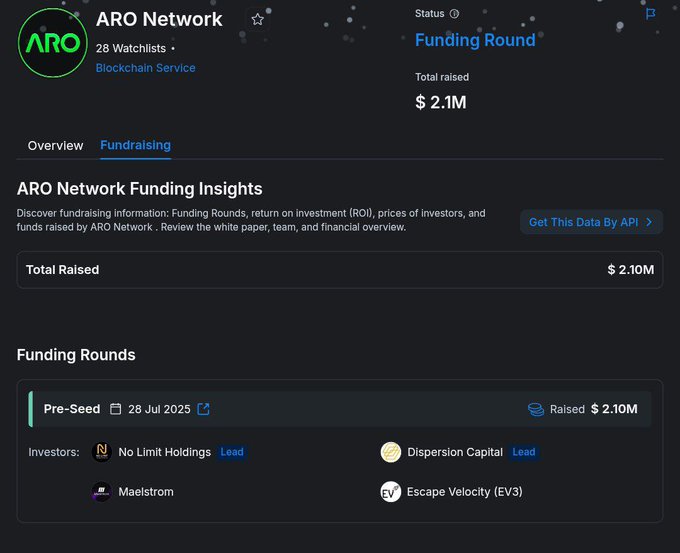Click the Investors: label
The height and width of the screenshot is (553, 680).
(54, 452)
